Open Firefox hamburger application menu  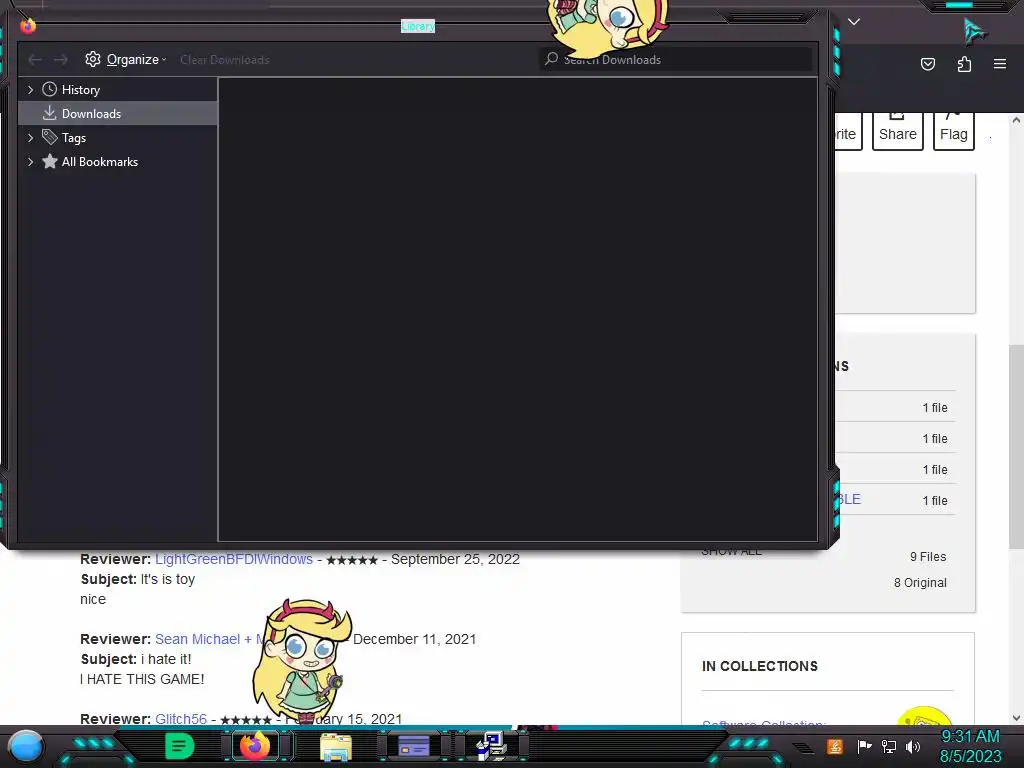coord(1000,64)
